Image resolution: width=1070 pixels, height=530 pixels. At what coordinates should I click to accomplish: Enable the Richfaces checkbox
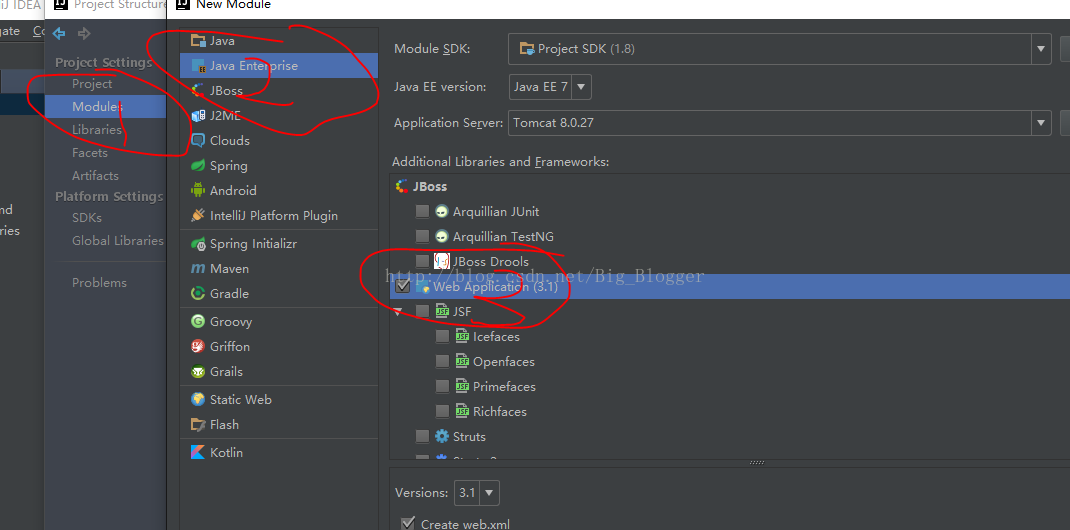[x=442, y=411]
